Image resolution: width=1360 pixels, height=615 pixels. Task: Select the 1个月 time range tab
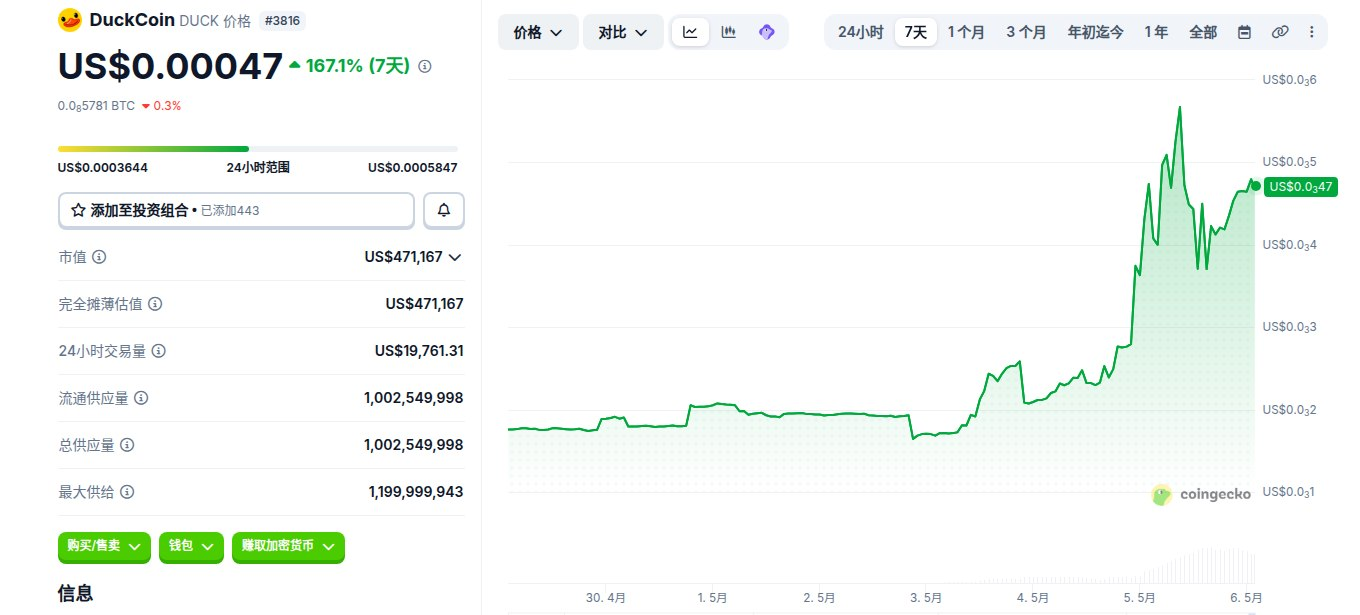(x=966, y=32)
